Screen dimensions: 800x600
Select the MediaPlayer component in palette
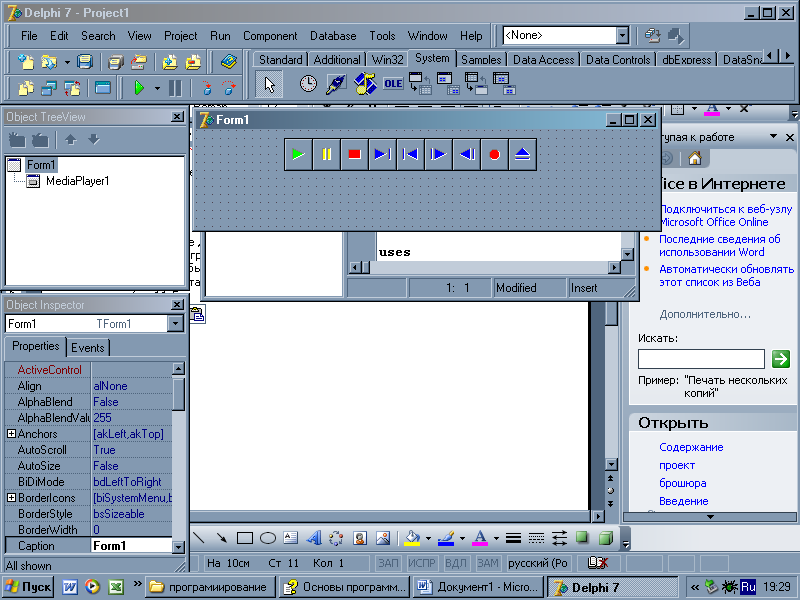[x=364, y=84]
